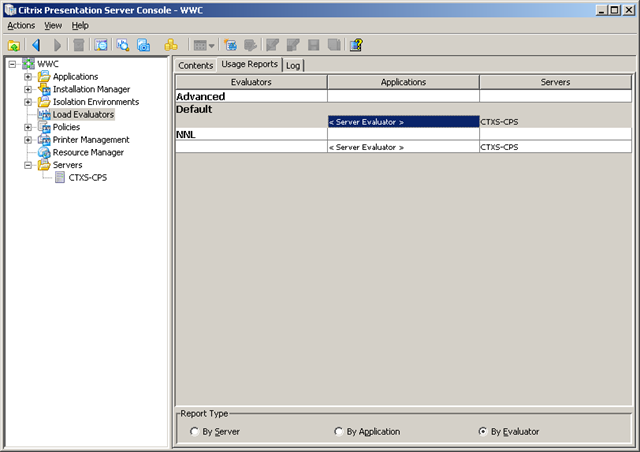Click the second gray pencil edit icon
640x452 pixels.
[x=293, y=45]
